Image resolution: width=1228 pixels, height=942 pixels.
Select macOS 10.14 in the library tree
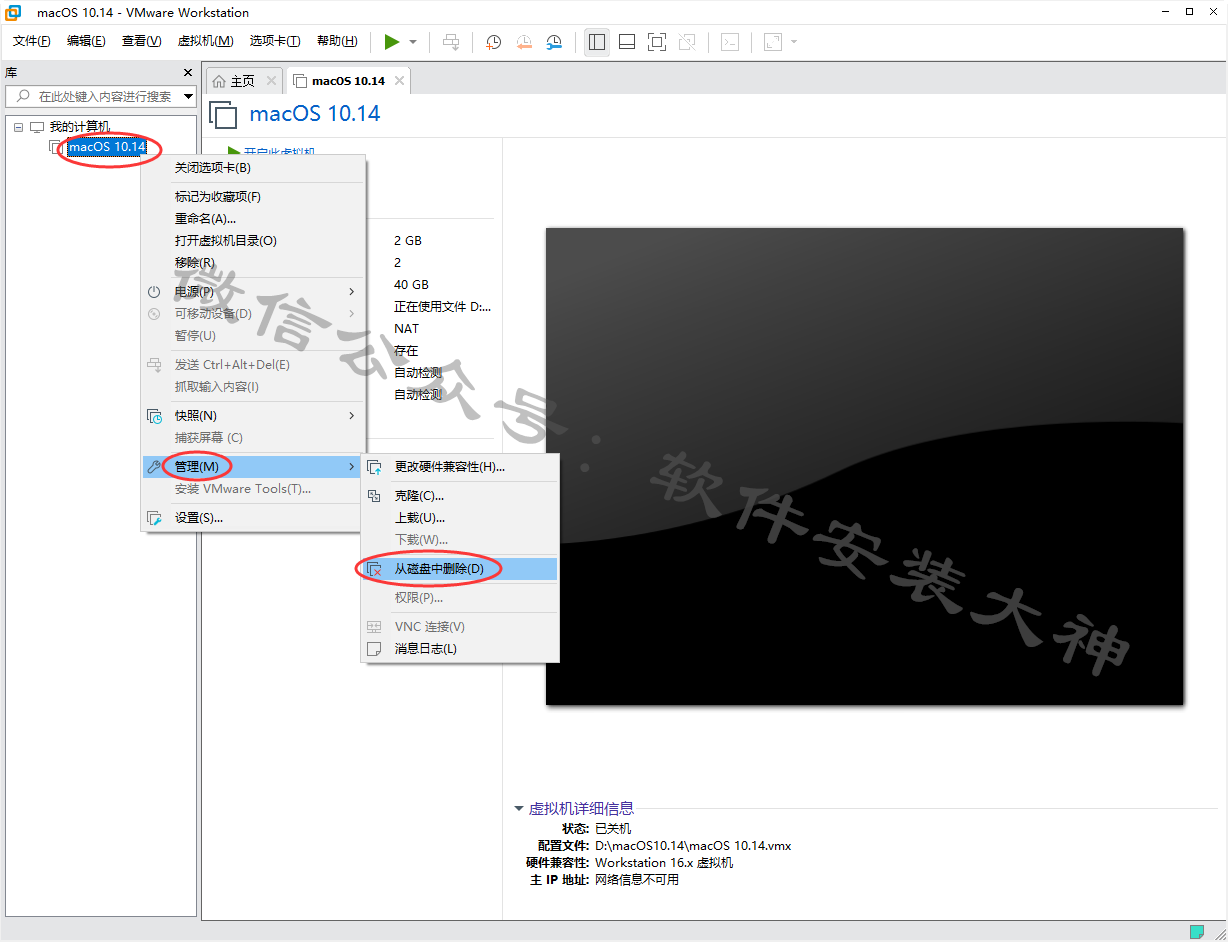(x=107, y=147)
